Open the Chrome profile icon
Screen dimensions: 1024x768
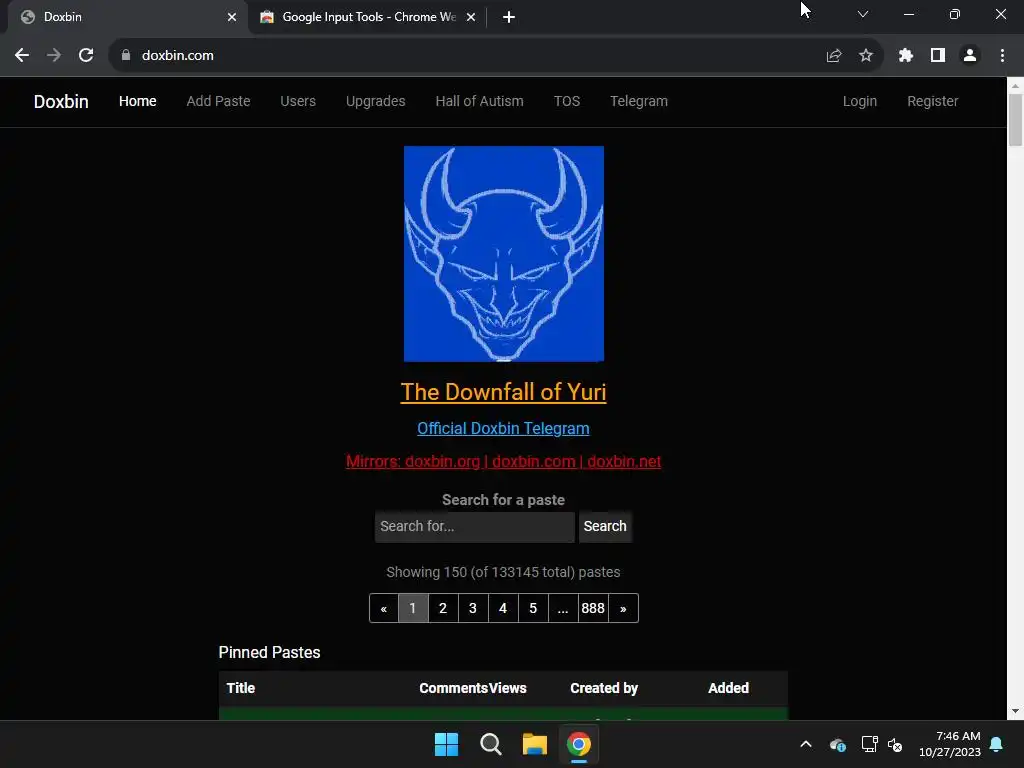(970, 56)
